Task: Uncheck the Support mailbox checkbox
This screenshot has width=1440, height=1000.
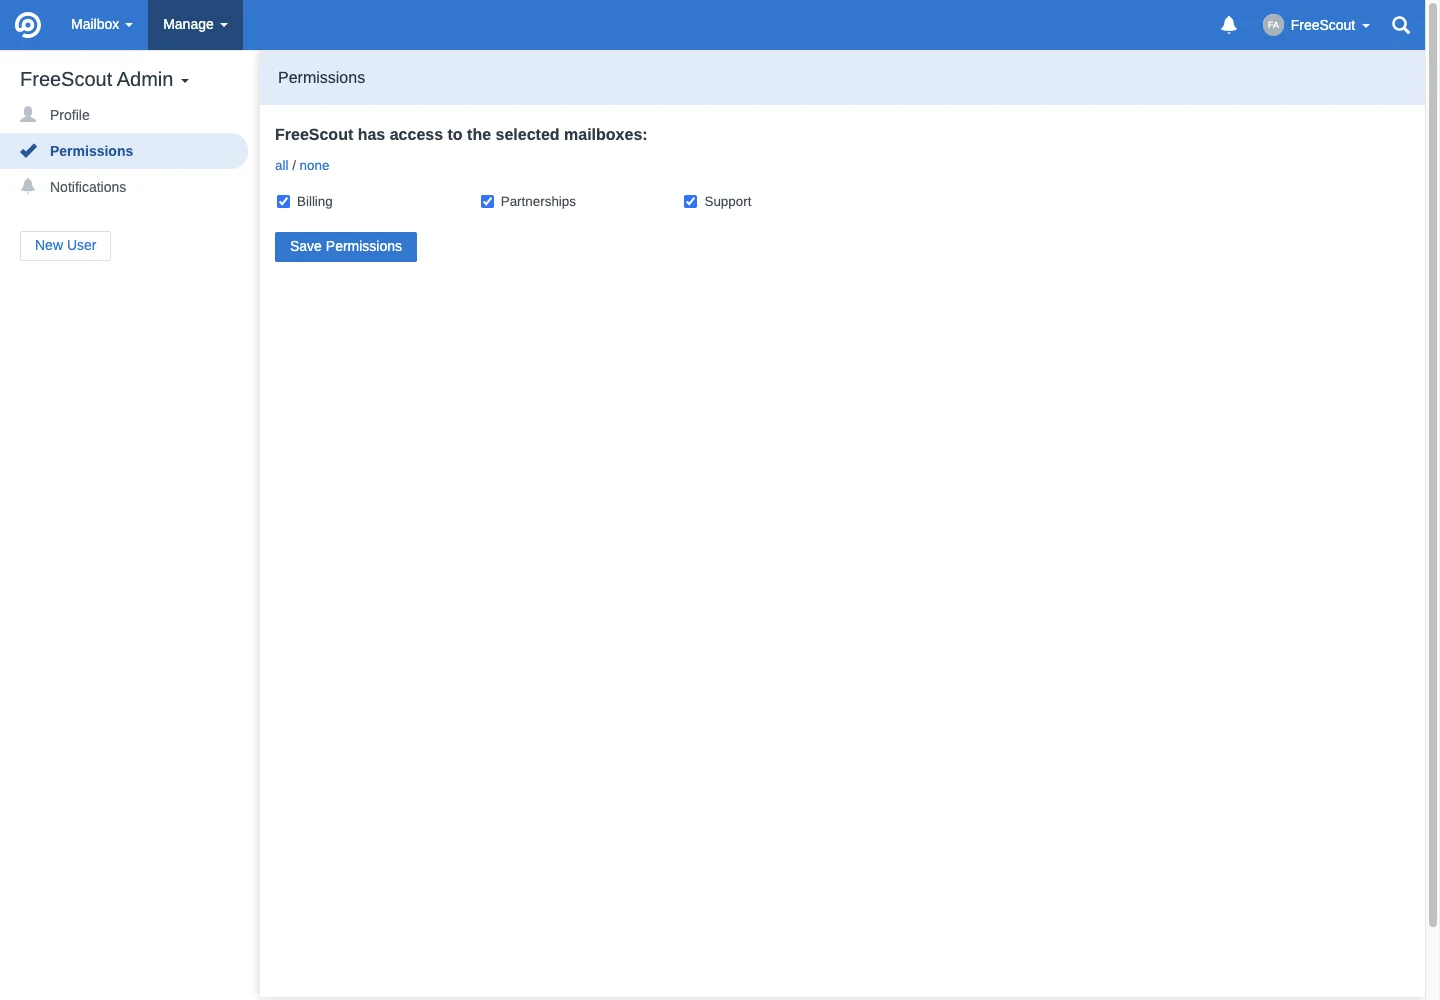Action: (x=690, y=201)
